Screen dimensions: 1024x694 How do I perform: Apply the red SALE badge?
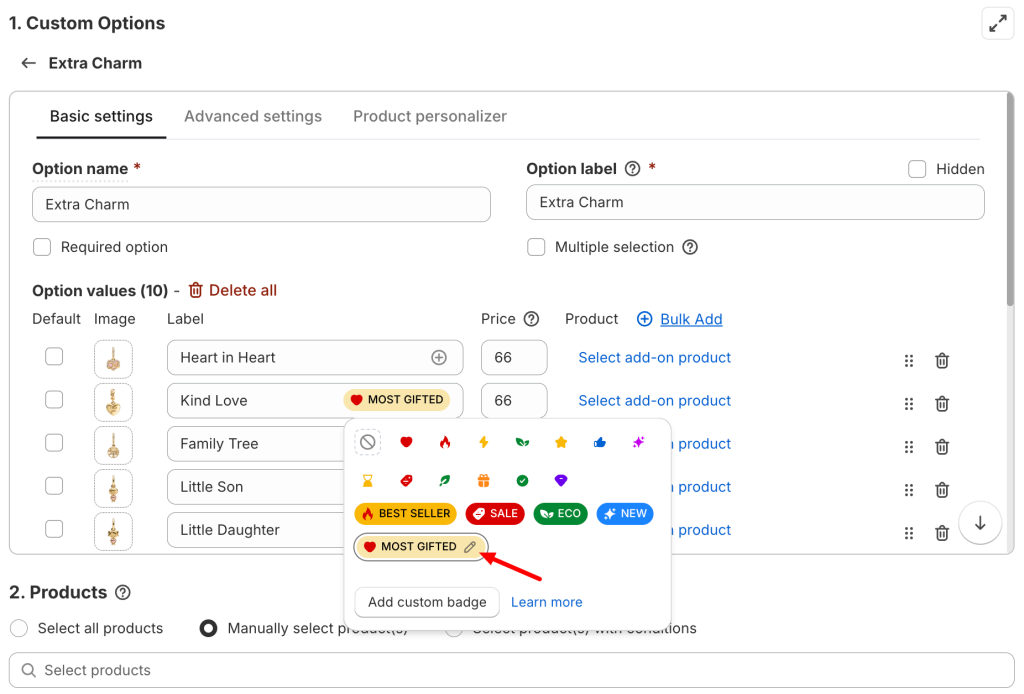[495, 514]
